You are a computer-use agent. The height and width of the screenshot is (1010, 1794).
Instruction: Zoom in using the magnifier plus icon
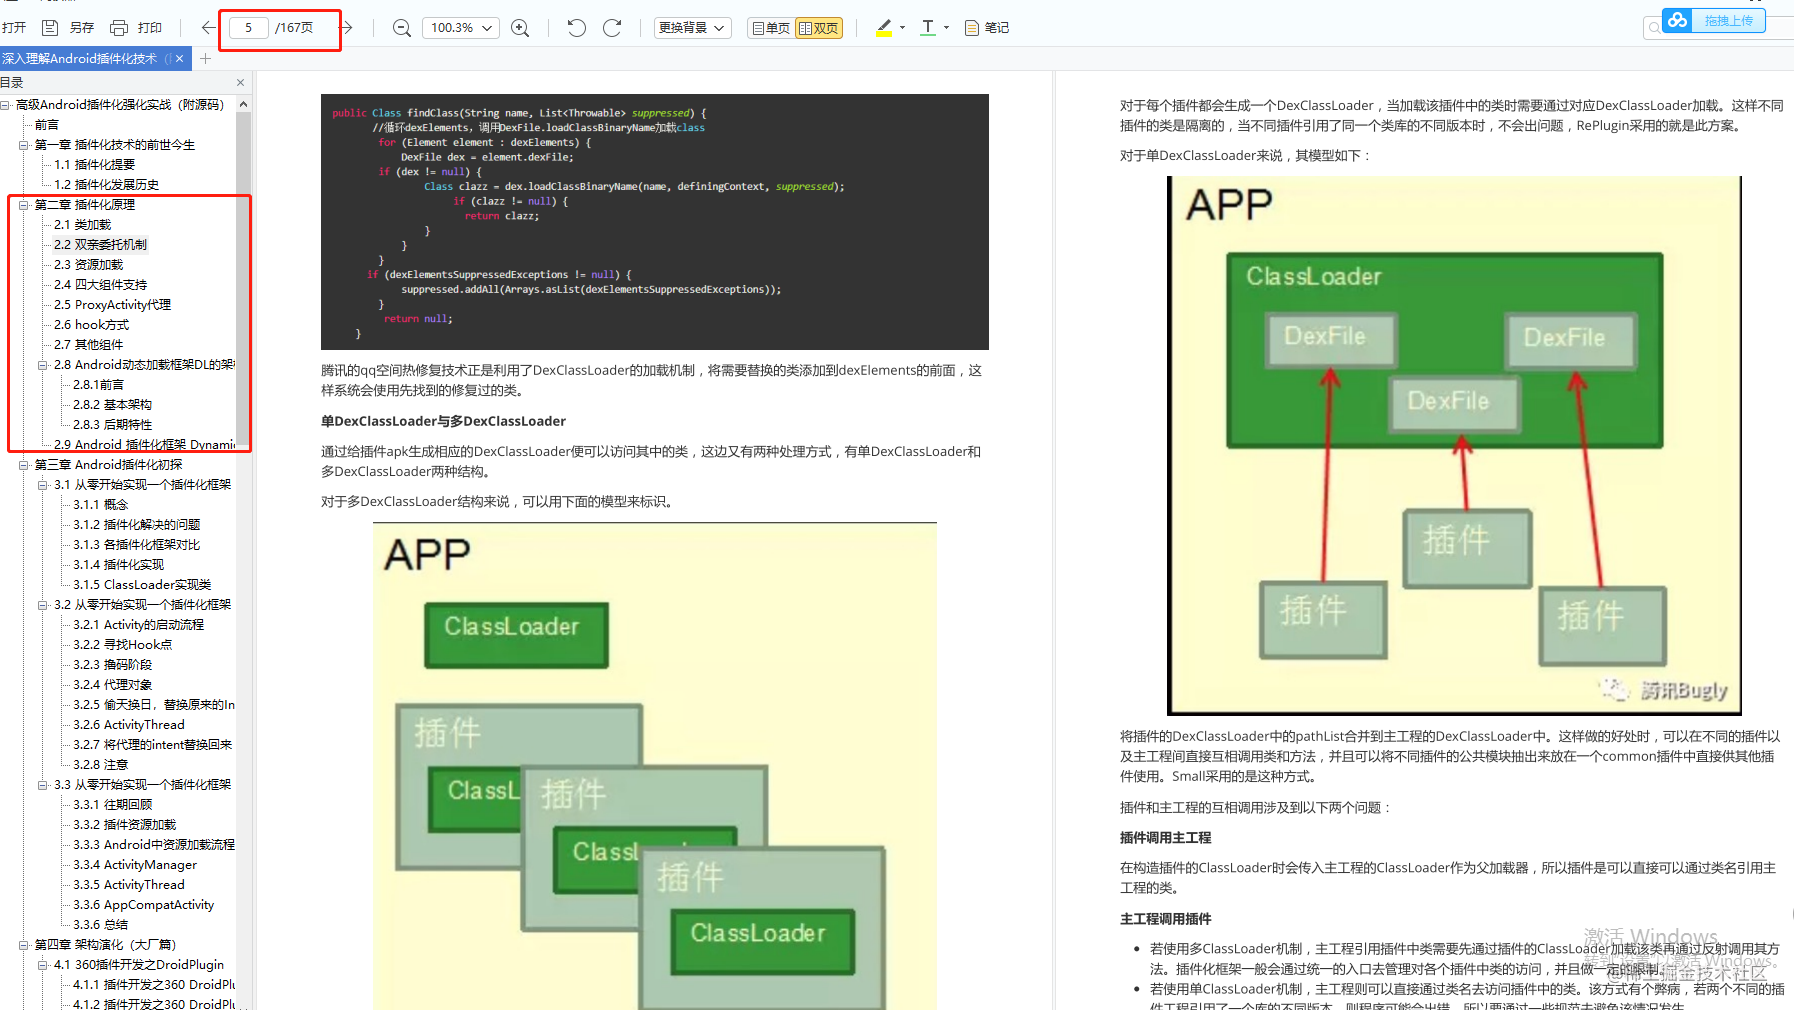coord(520,28)
